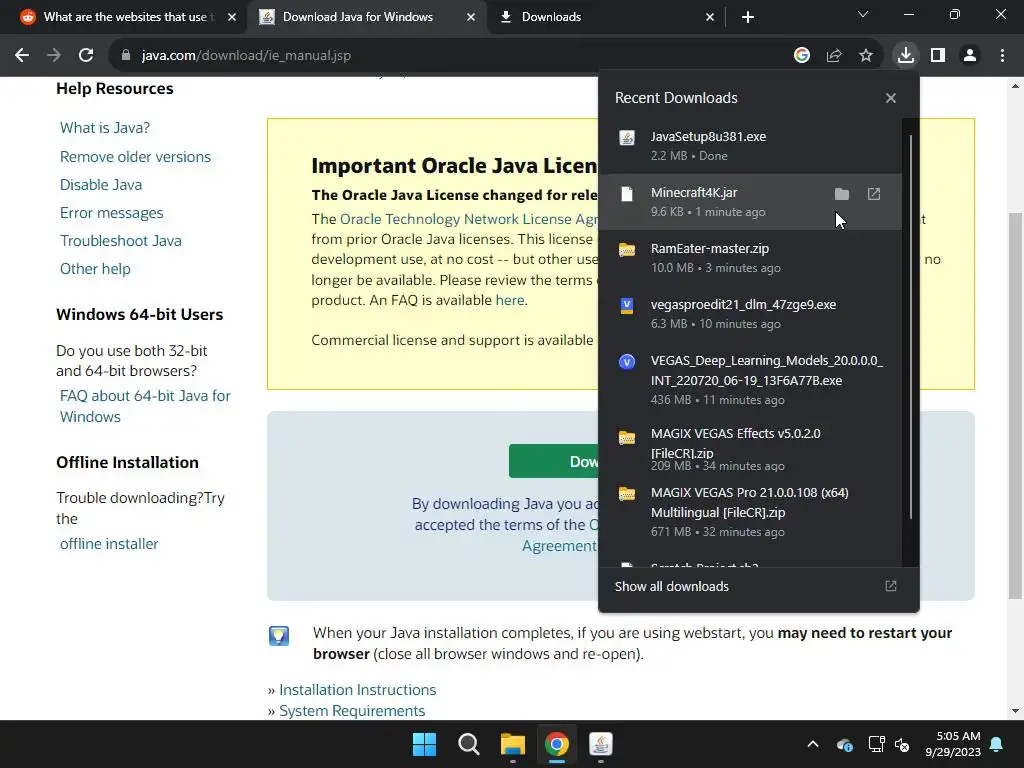
Task: Open System Requirements link
Action: point(352,711)
